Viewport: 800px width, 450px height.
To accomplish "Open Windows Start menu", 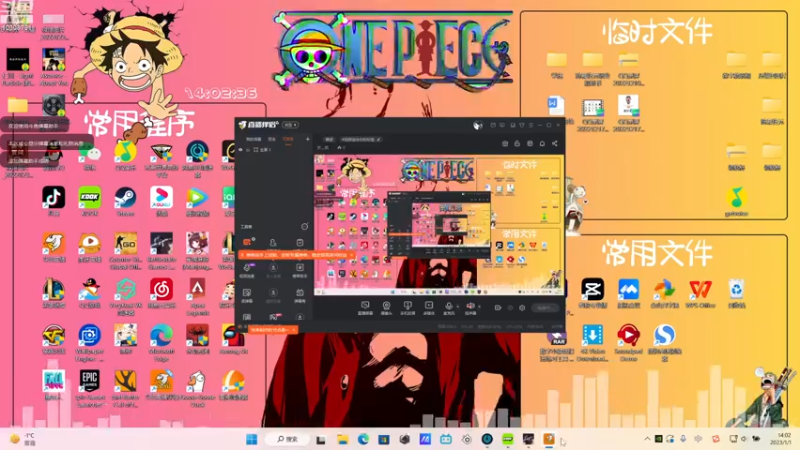I will point(252,439).
